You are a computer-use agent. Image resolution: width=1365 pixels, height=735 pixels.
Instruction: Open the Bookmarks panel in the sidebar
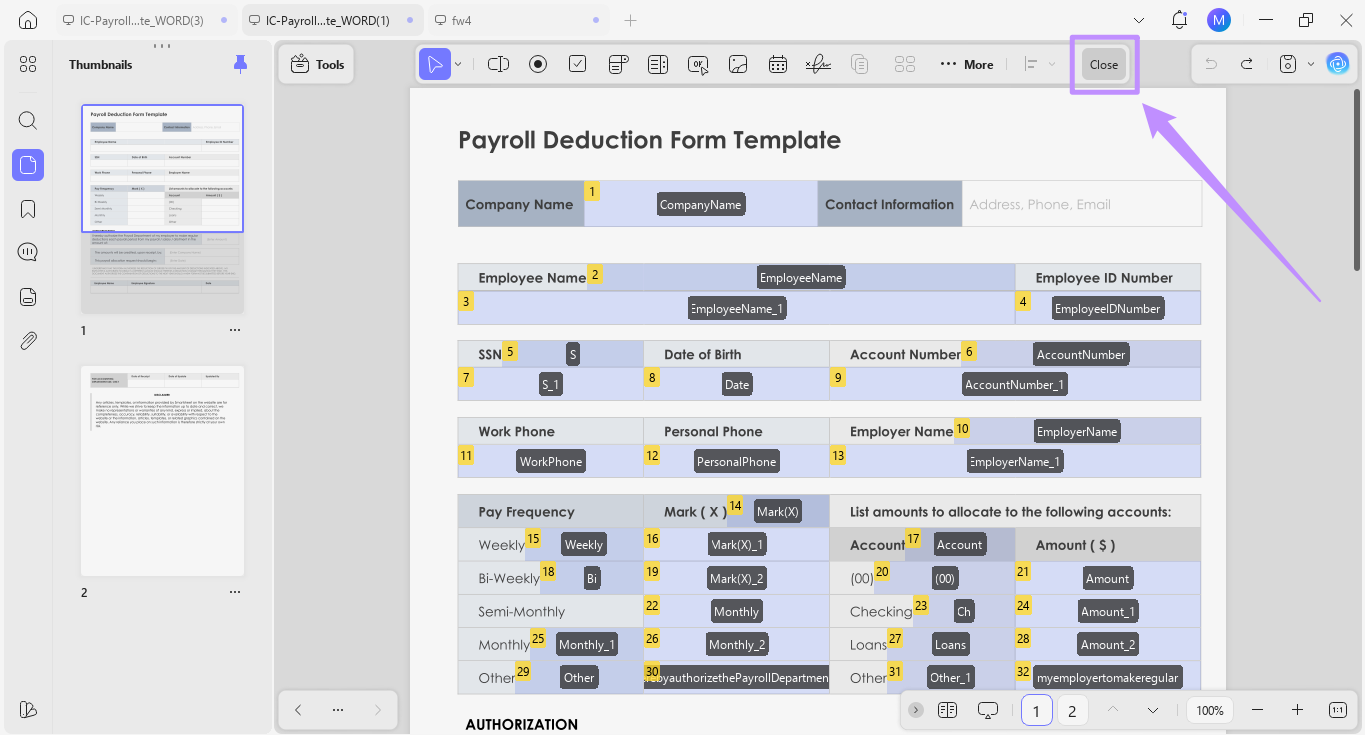(x=28, y=209)
